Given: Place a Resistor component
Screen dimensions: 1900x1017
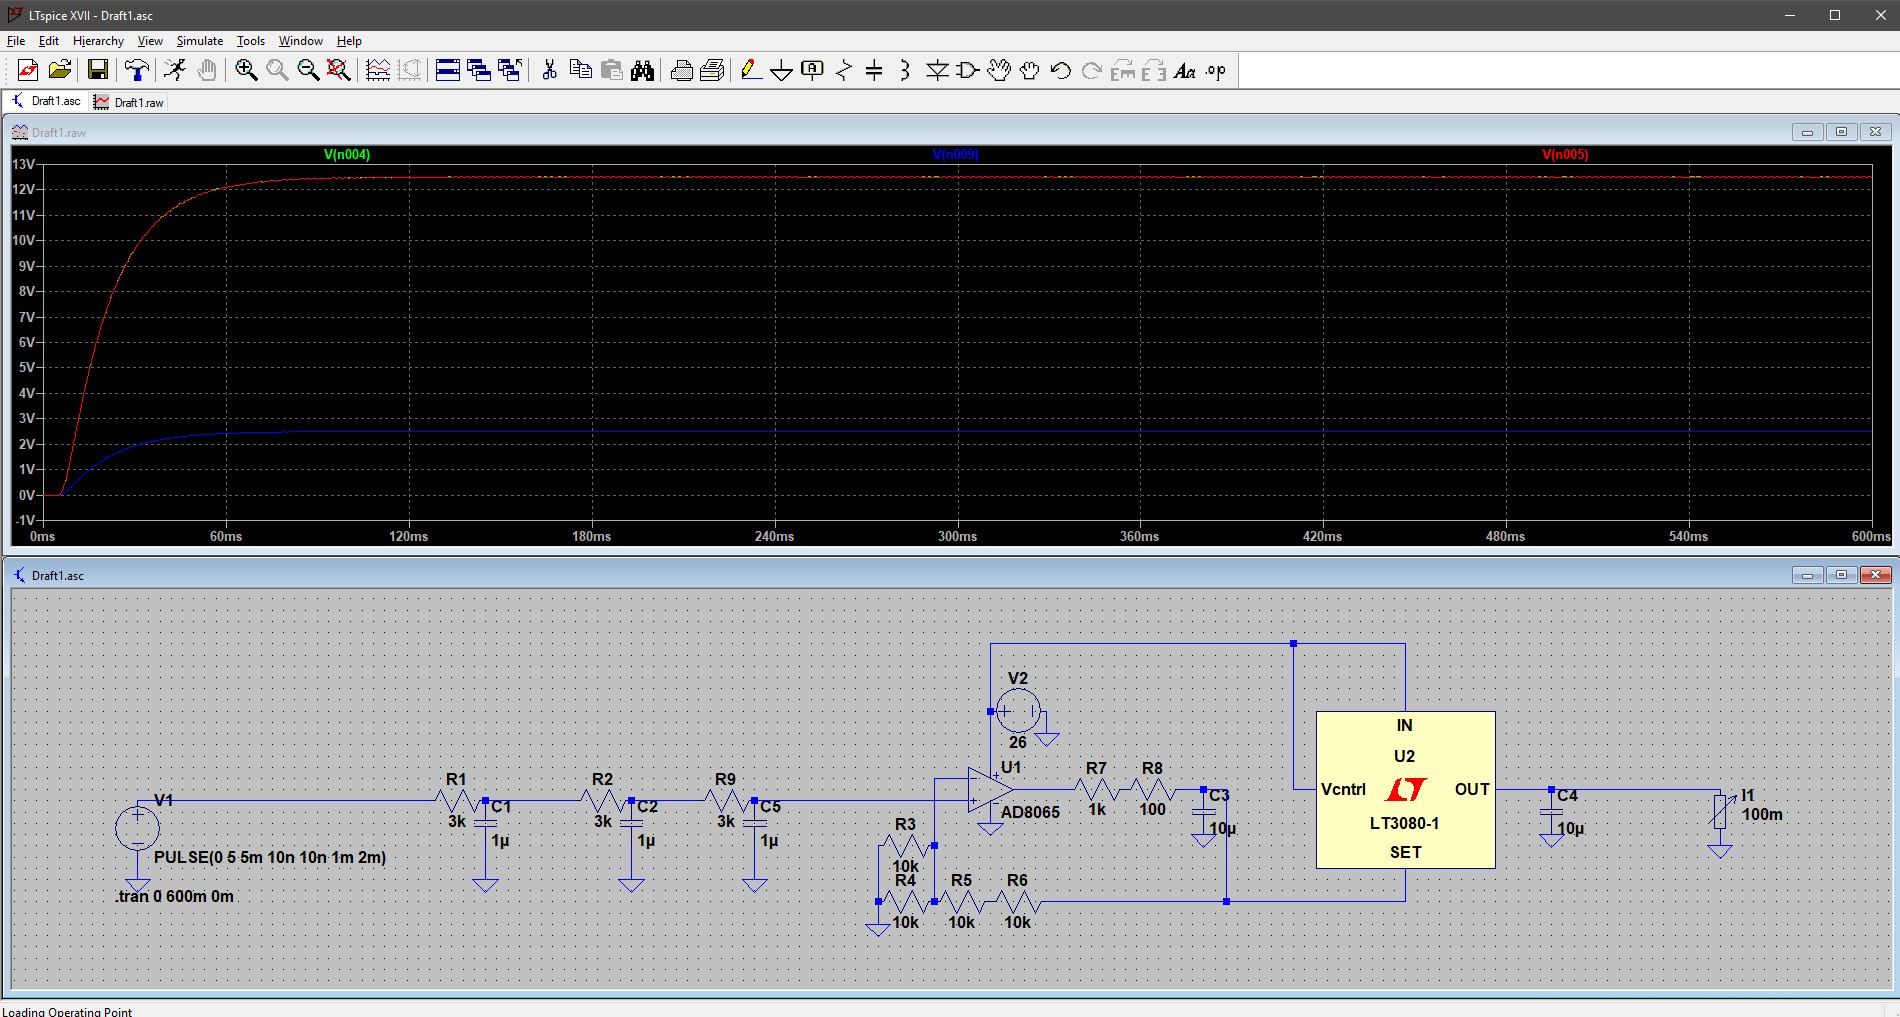Looking at the screenshot, I should click(x=844, y=70).
